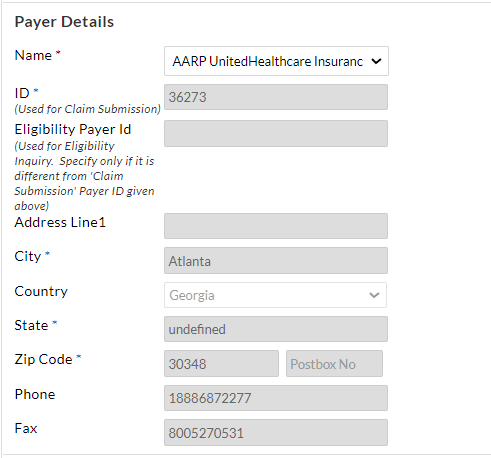Click the Phone field 18886872277
The width and height of the screenshot is (491, 458).
pos(276,398)
